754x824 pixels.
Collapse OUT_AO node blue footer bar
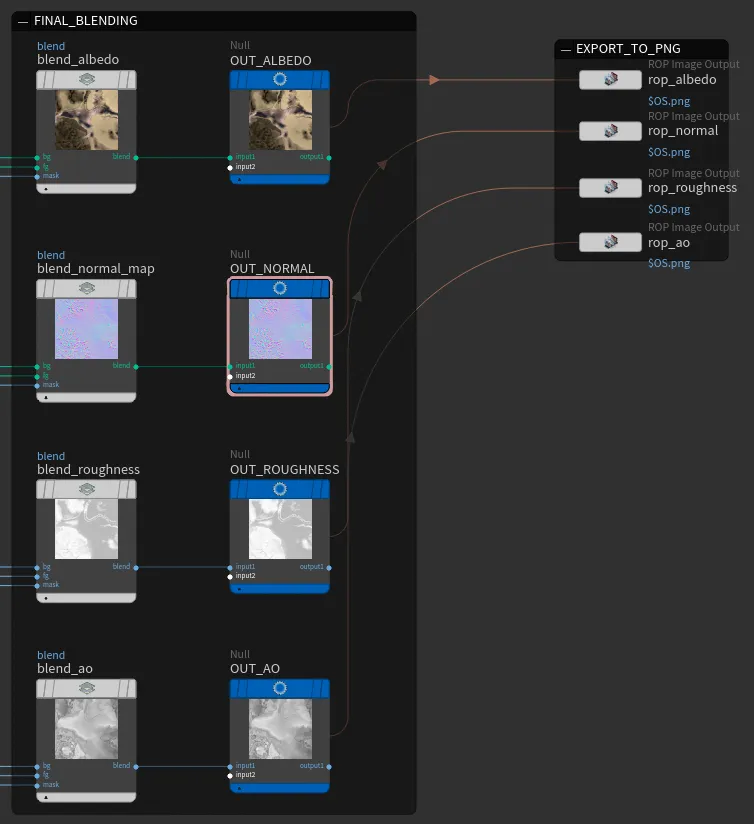click(280, 788)
